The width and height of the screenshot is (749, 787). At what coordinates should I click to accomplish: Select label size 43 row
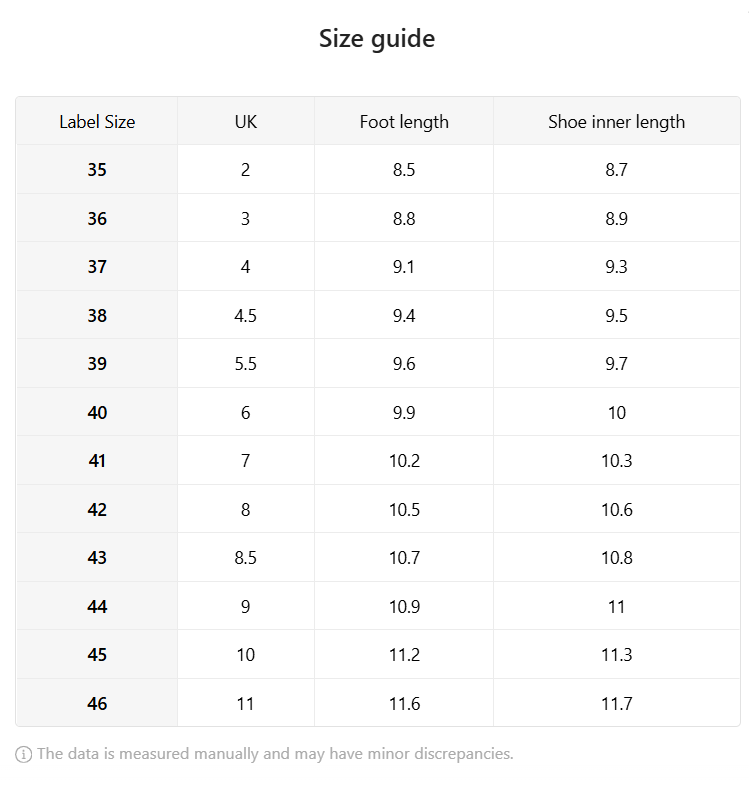coord(378,558)
